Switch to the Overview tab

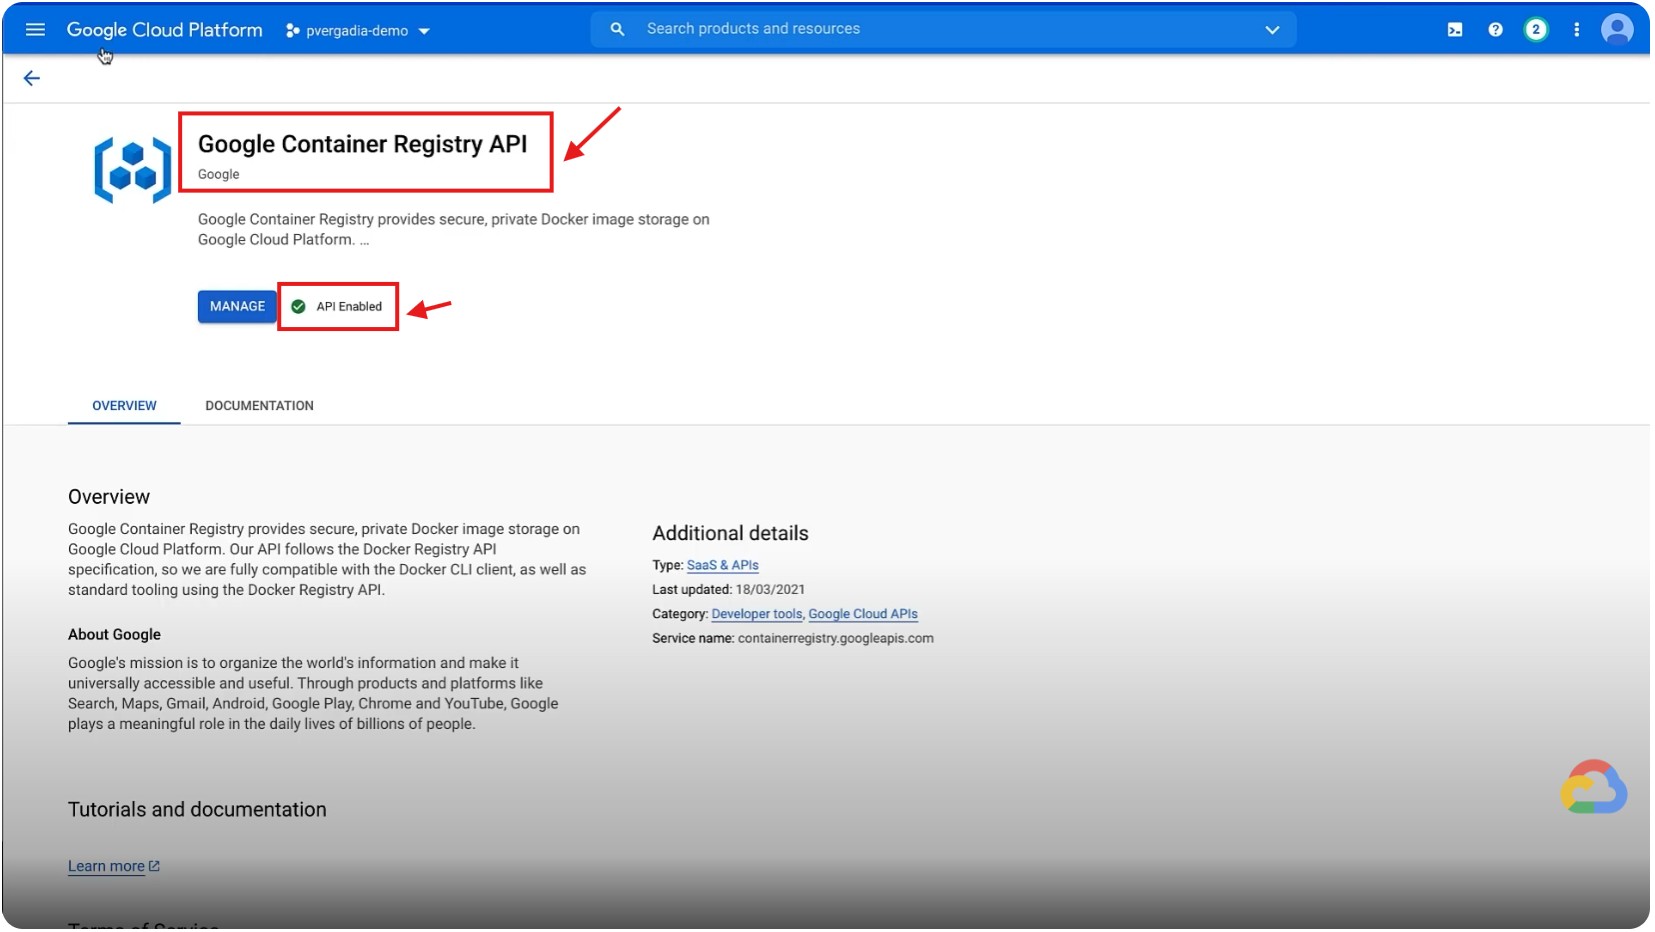coord(124,406)
